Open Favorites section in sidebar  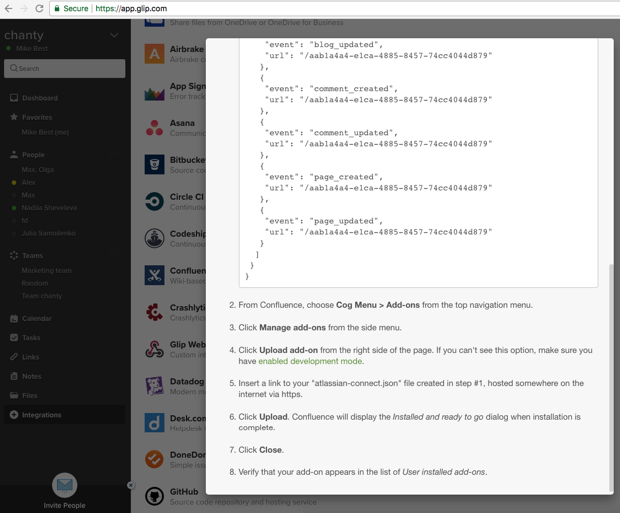click(37, 117)
